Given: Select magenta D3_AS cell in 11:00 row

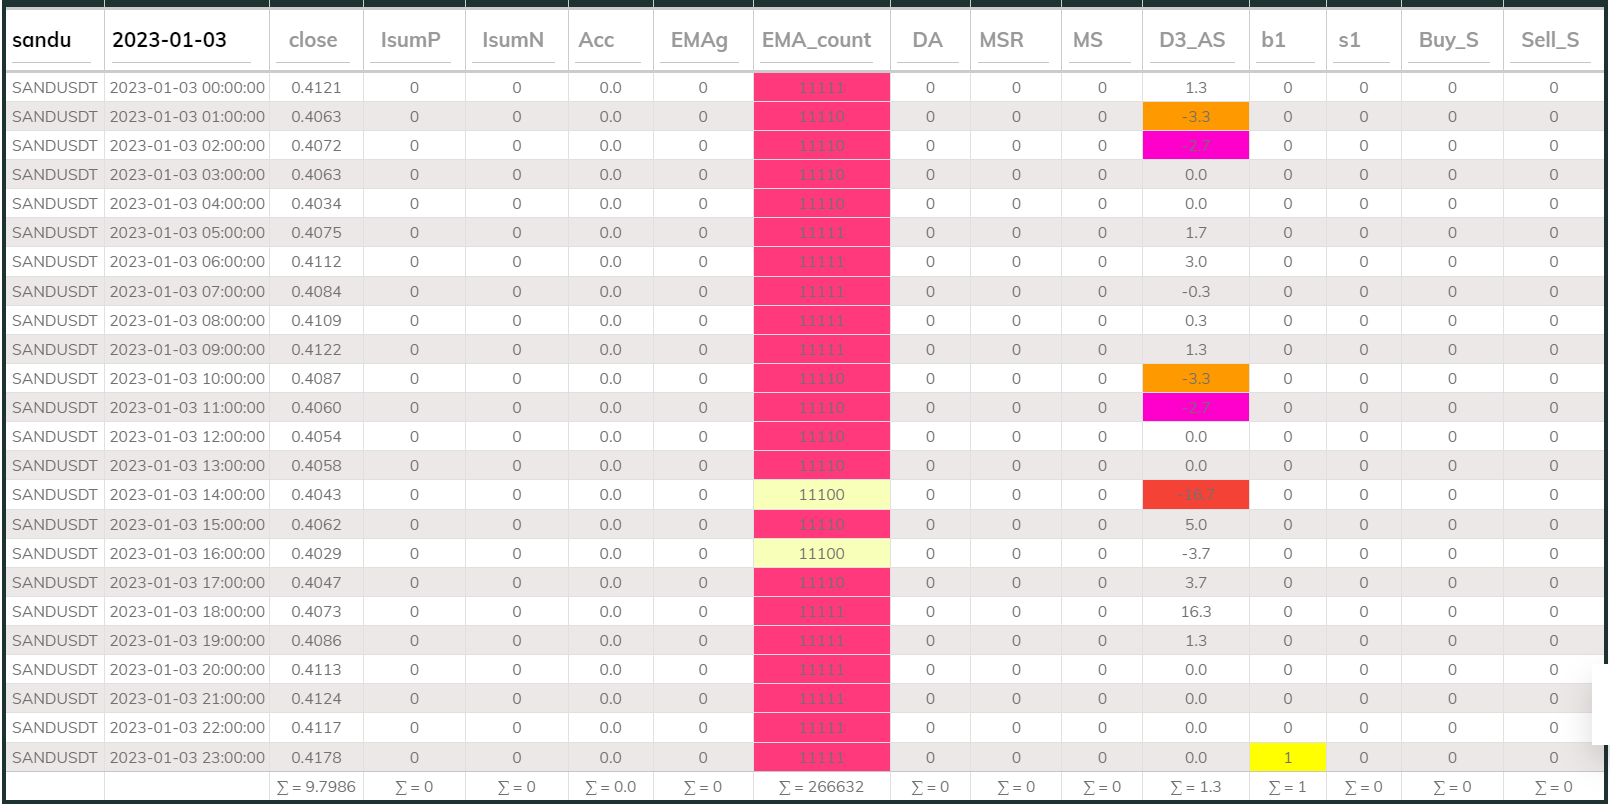Looking at the screenshot, I should click(1195, 408).
